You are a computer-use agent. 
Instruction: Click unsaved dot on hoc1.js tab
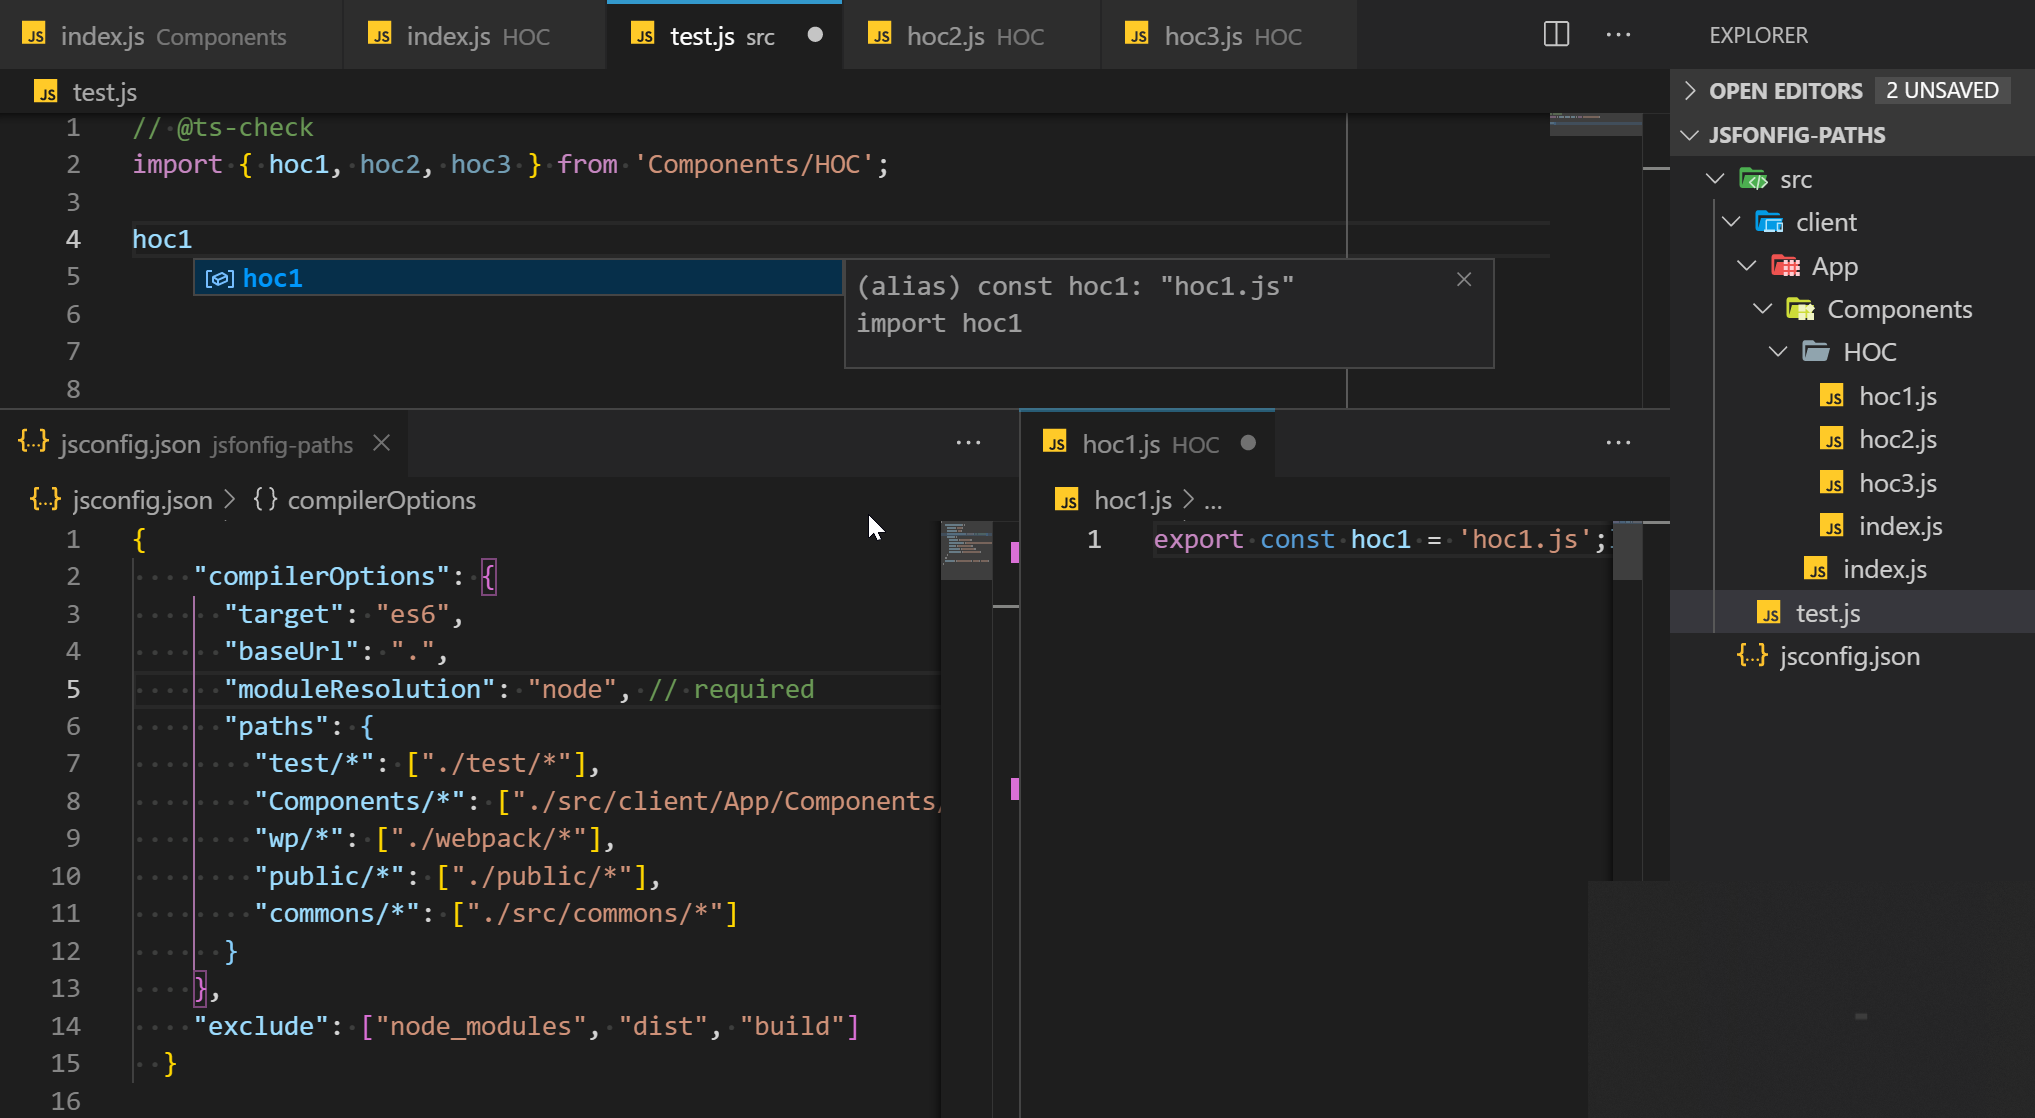[x=1248, y=443]
